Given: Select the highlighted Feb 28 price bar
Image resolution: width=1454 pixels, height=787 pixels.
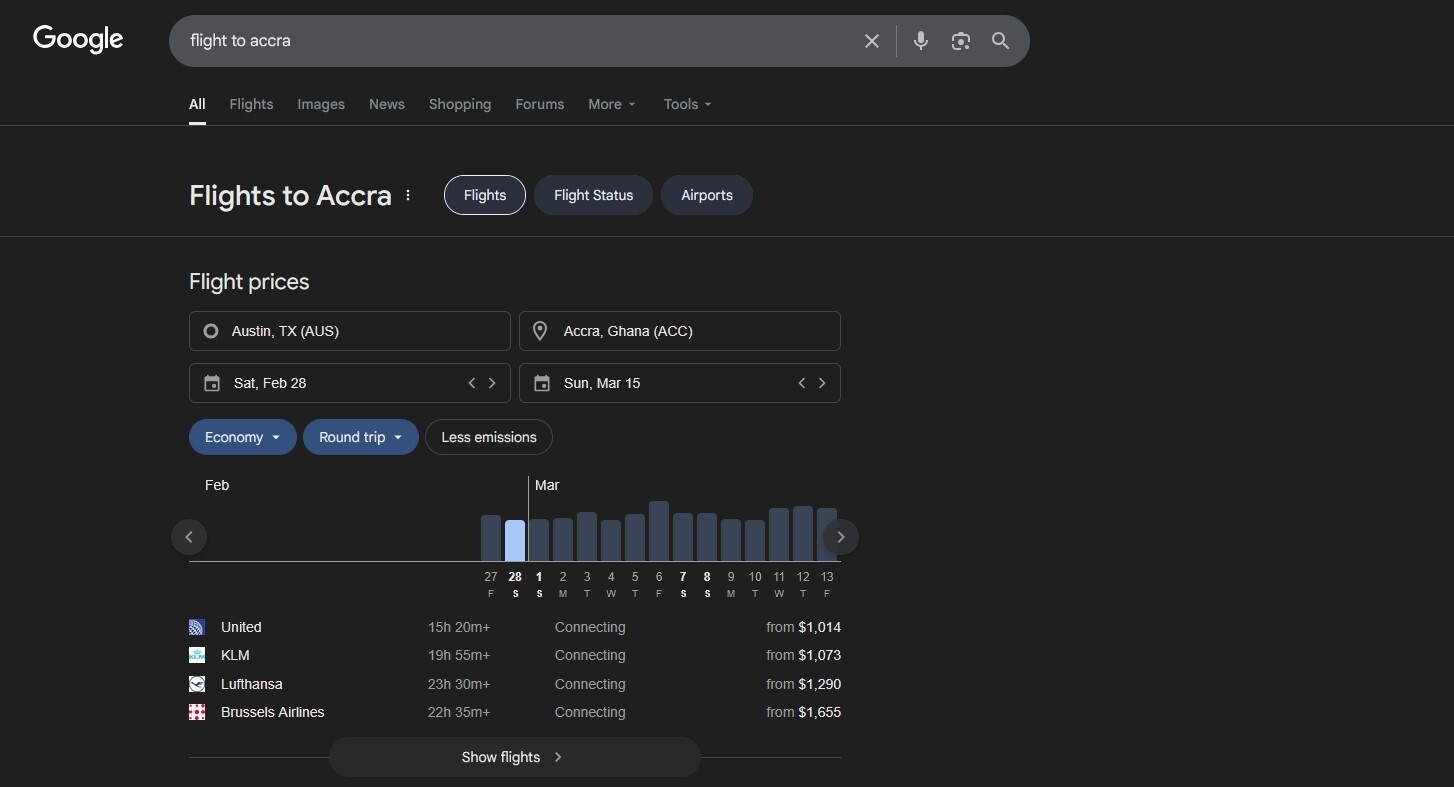Looking at the screenshot, I should 515,541.
